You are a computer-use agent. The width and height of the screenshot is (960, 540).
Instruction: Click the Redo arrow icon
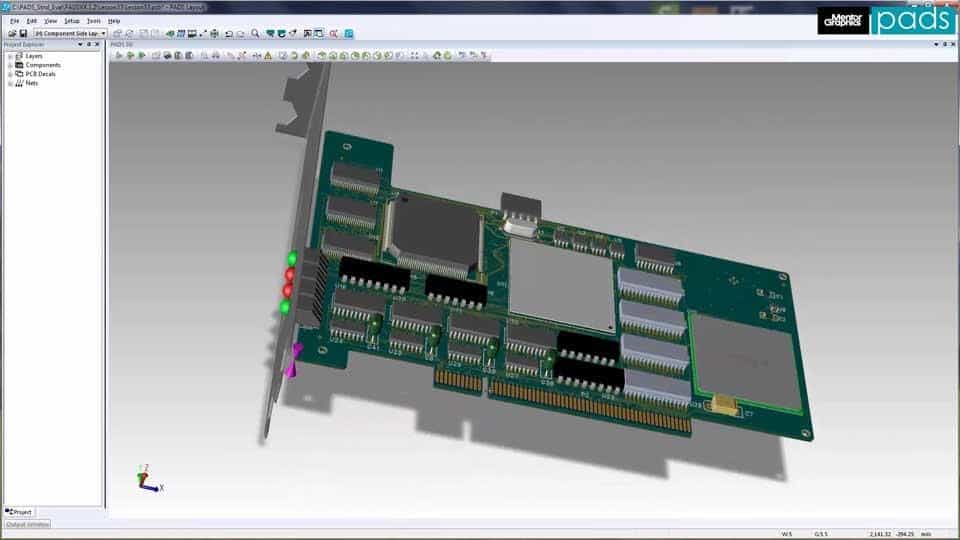pos(242,33)
